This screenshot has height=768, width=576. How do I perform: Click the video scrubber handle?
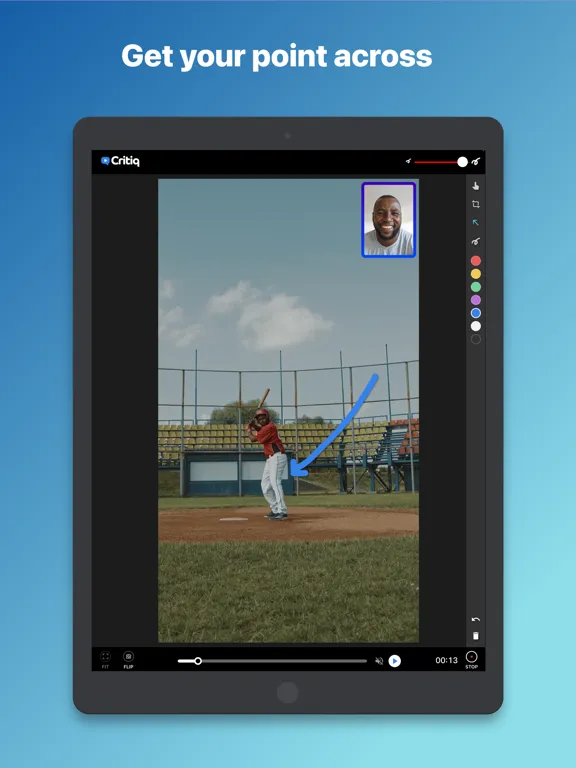click(x=198, y=661)
